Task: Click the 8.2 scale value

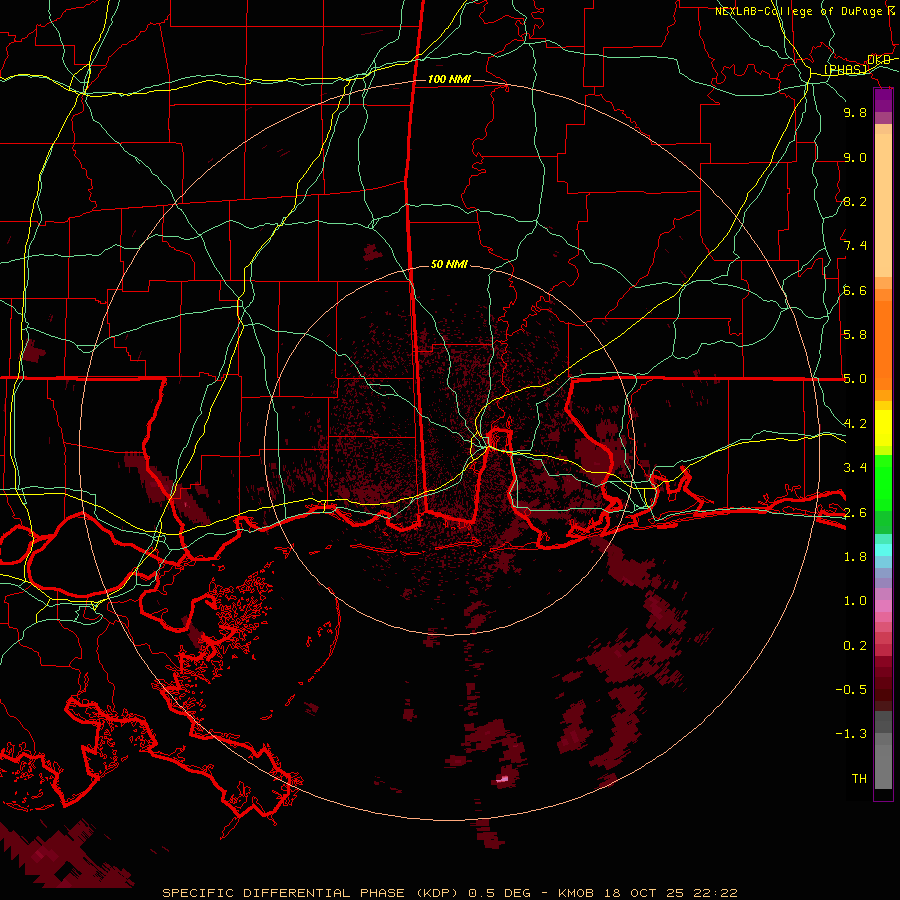Action: pyautogui.click(x=855, y=201)
